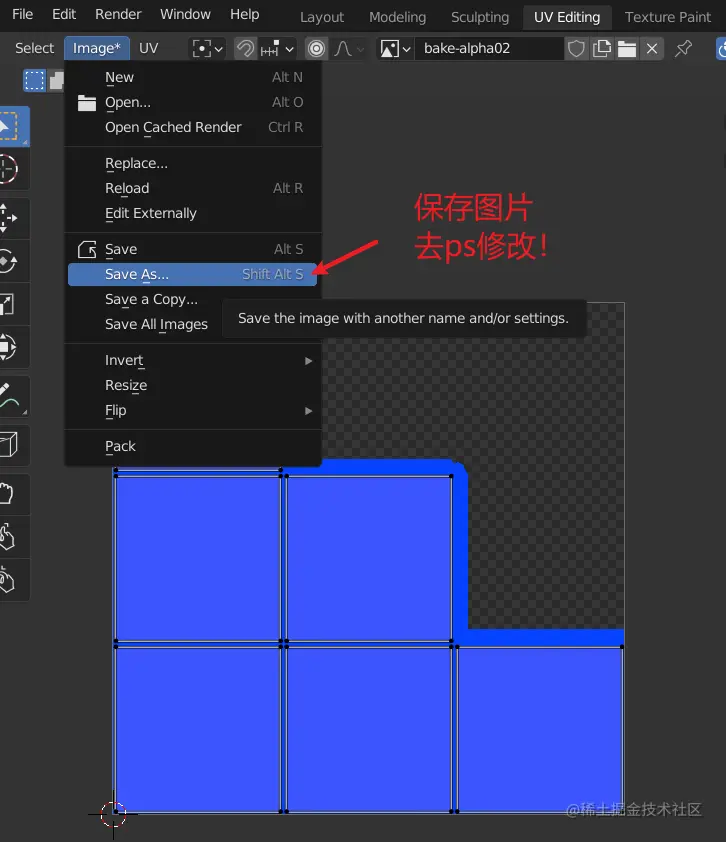Choose New from Image menu
The height and width of the screenshot is (842, 726).
(x=193, y=77)
